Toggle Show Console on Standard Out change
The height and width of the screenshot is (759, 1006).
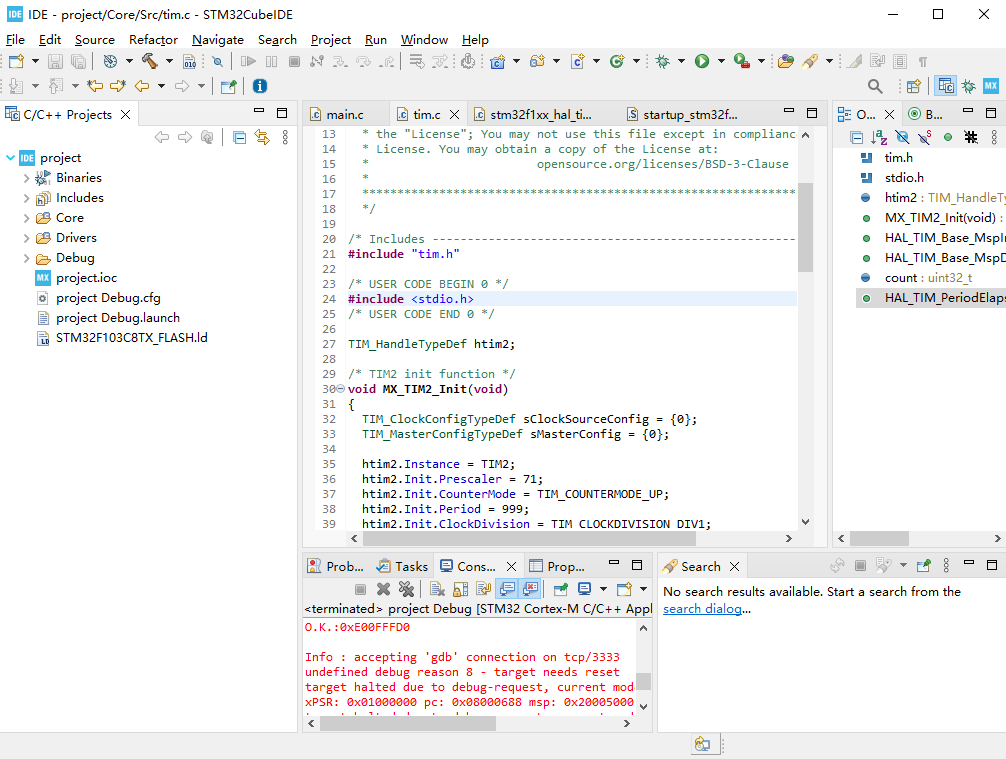507,589
